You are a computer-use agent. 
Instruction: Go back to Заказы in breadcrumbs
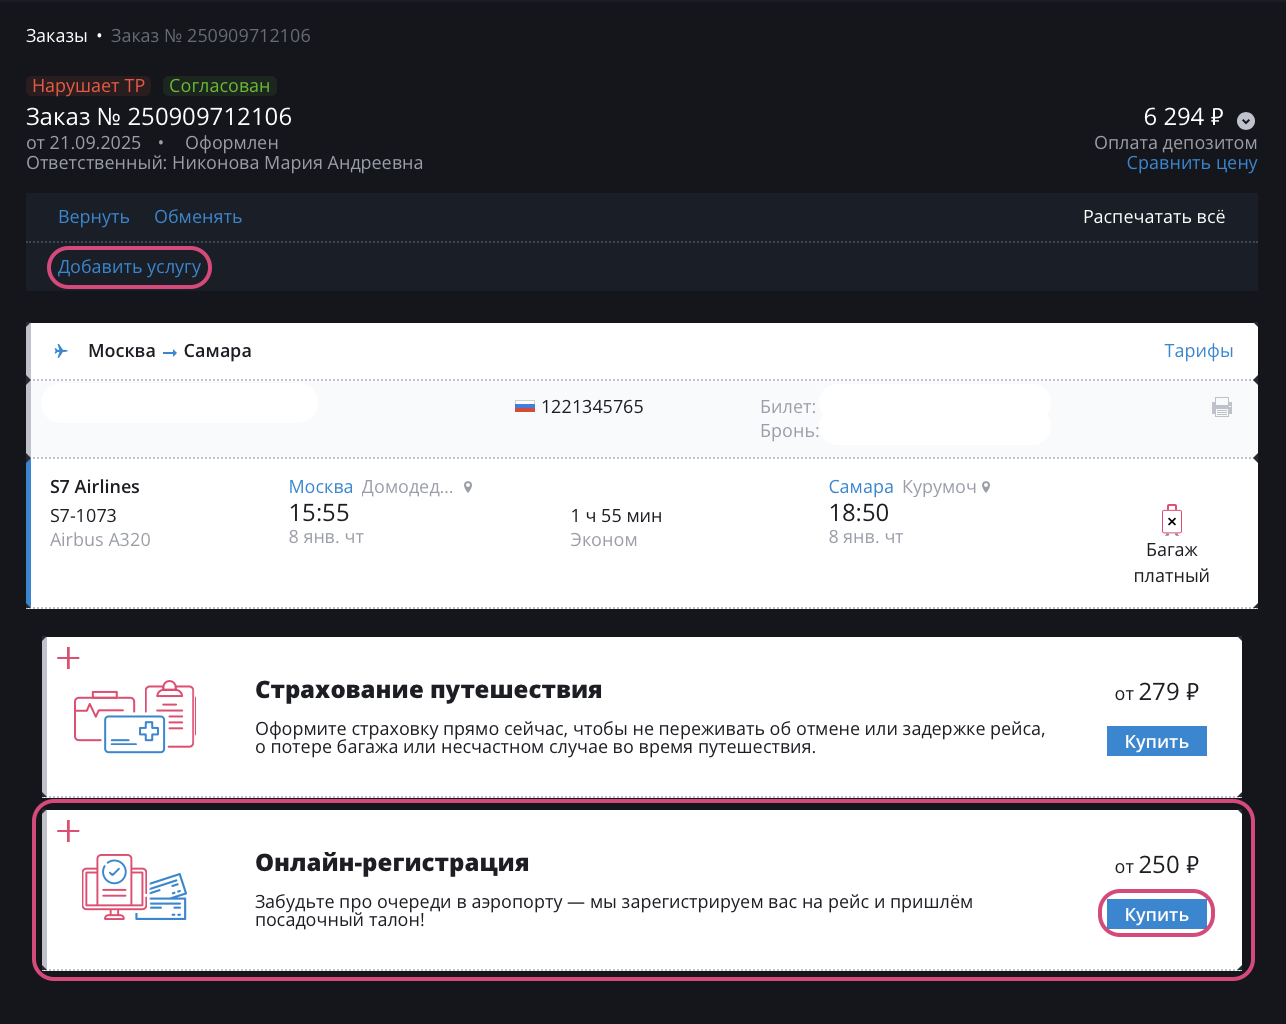(x=57, y=36)
